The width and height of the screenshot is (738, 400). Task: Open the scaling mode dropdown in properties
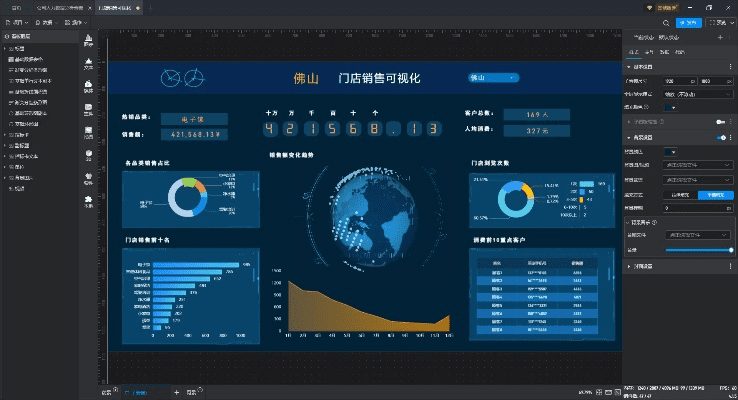[x=698, y=94]
